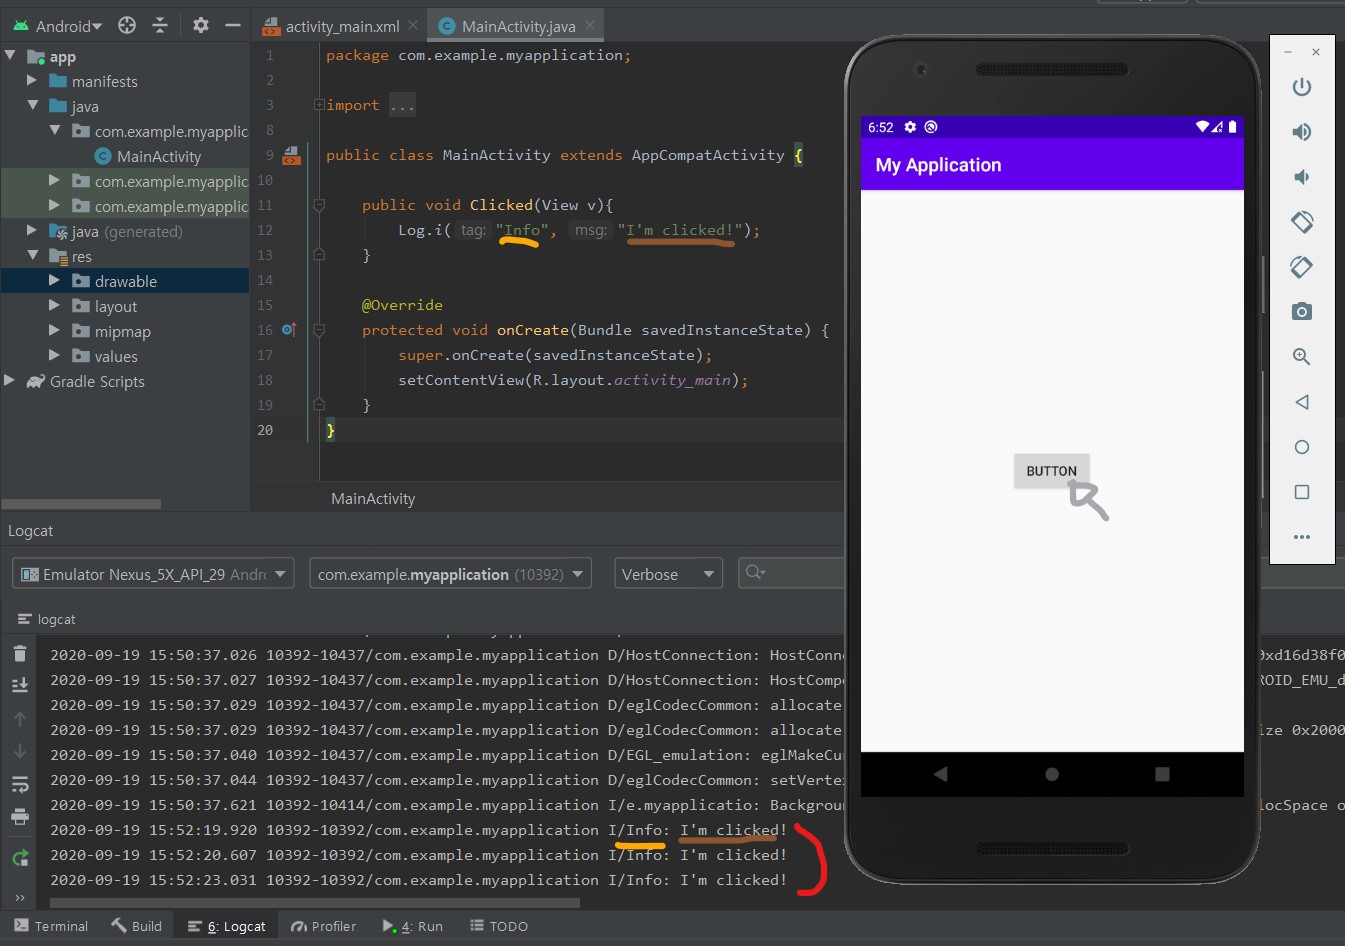
Task: Open the Build tool window
Action: [x=137, y=926]
